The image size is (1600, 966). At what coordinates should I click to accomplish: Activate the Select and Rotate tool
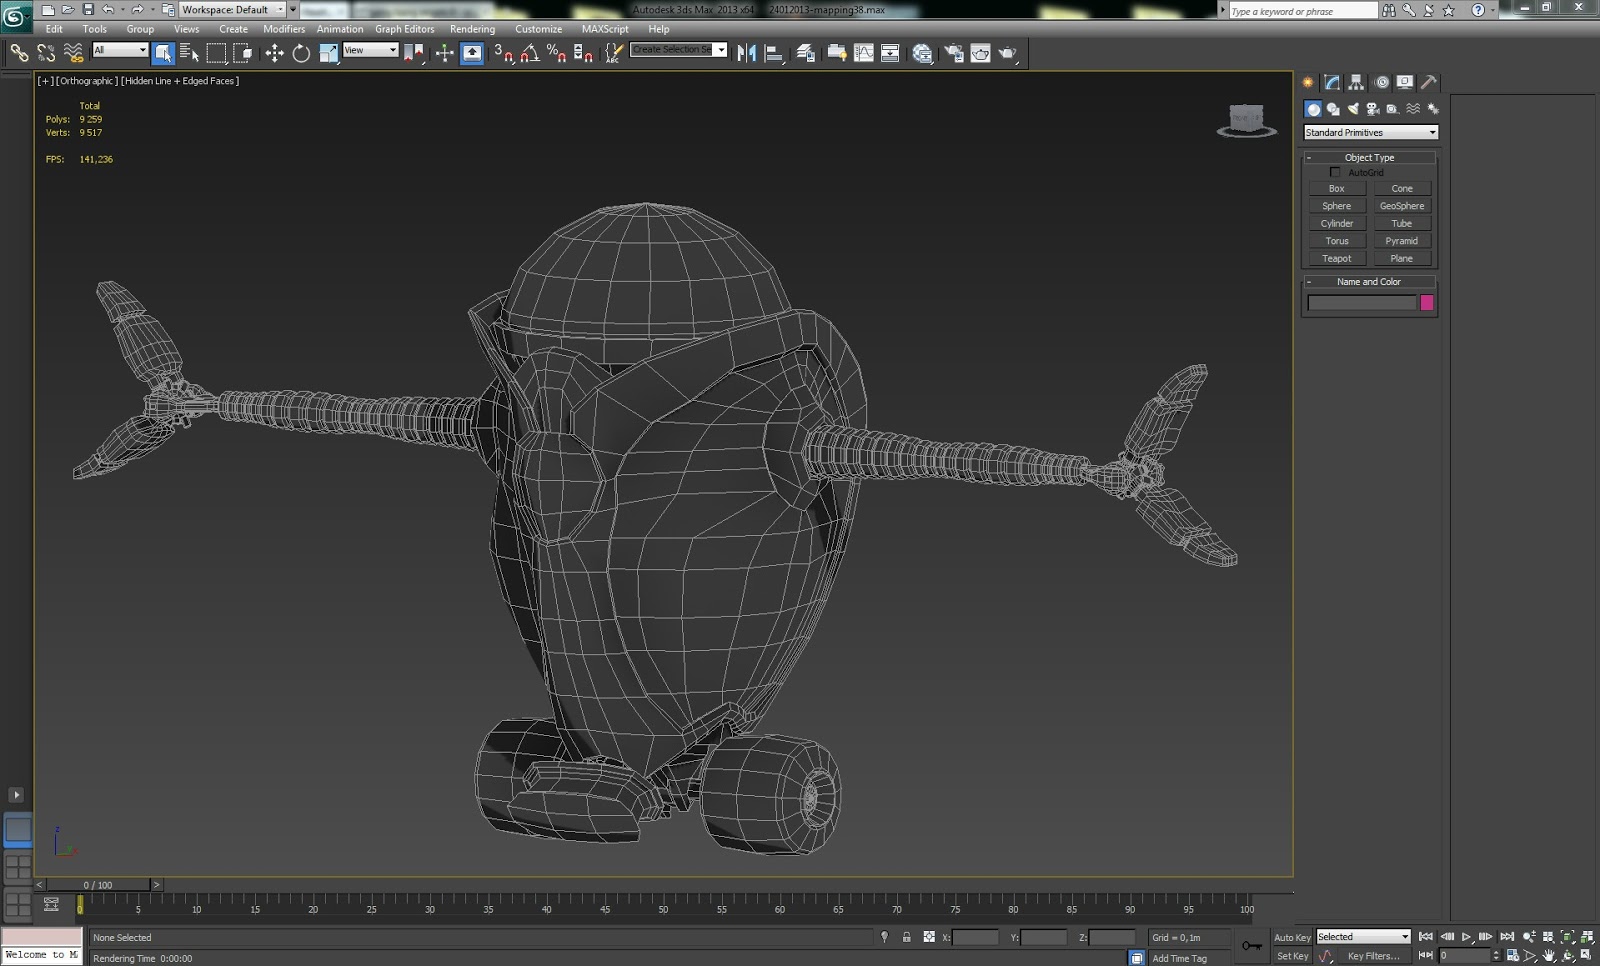301,53
